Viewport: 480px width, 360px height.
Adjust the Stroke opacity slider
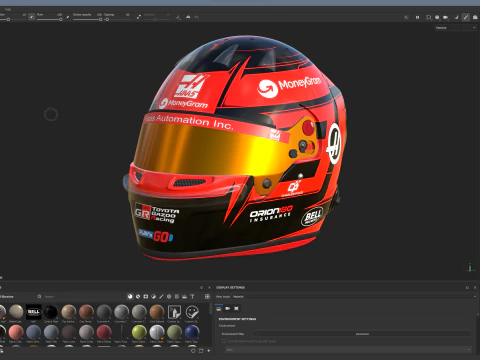click(87, 19)
